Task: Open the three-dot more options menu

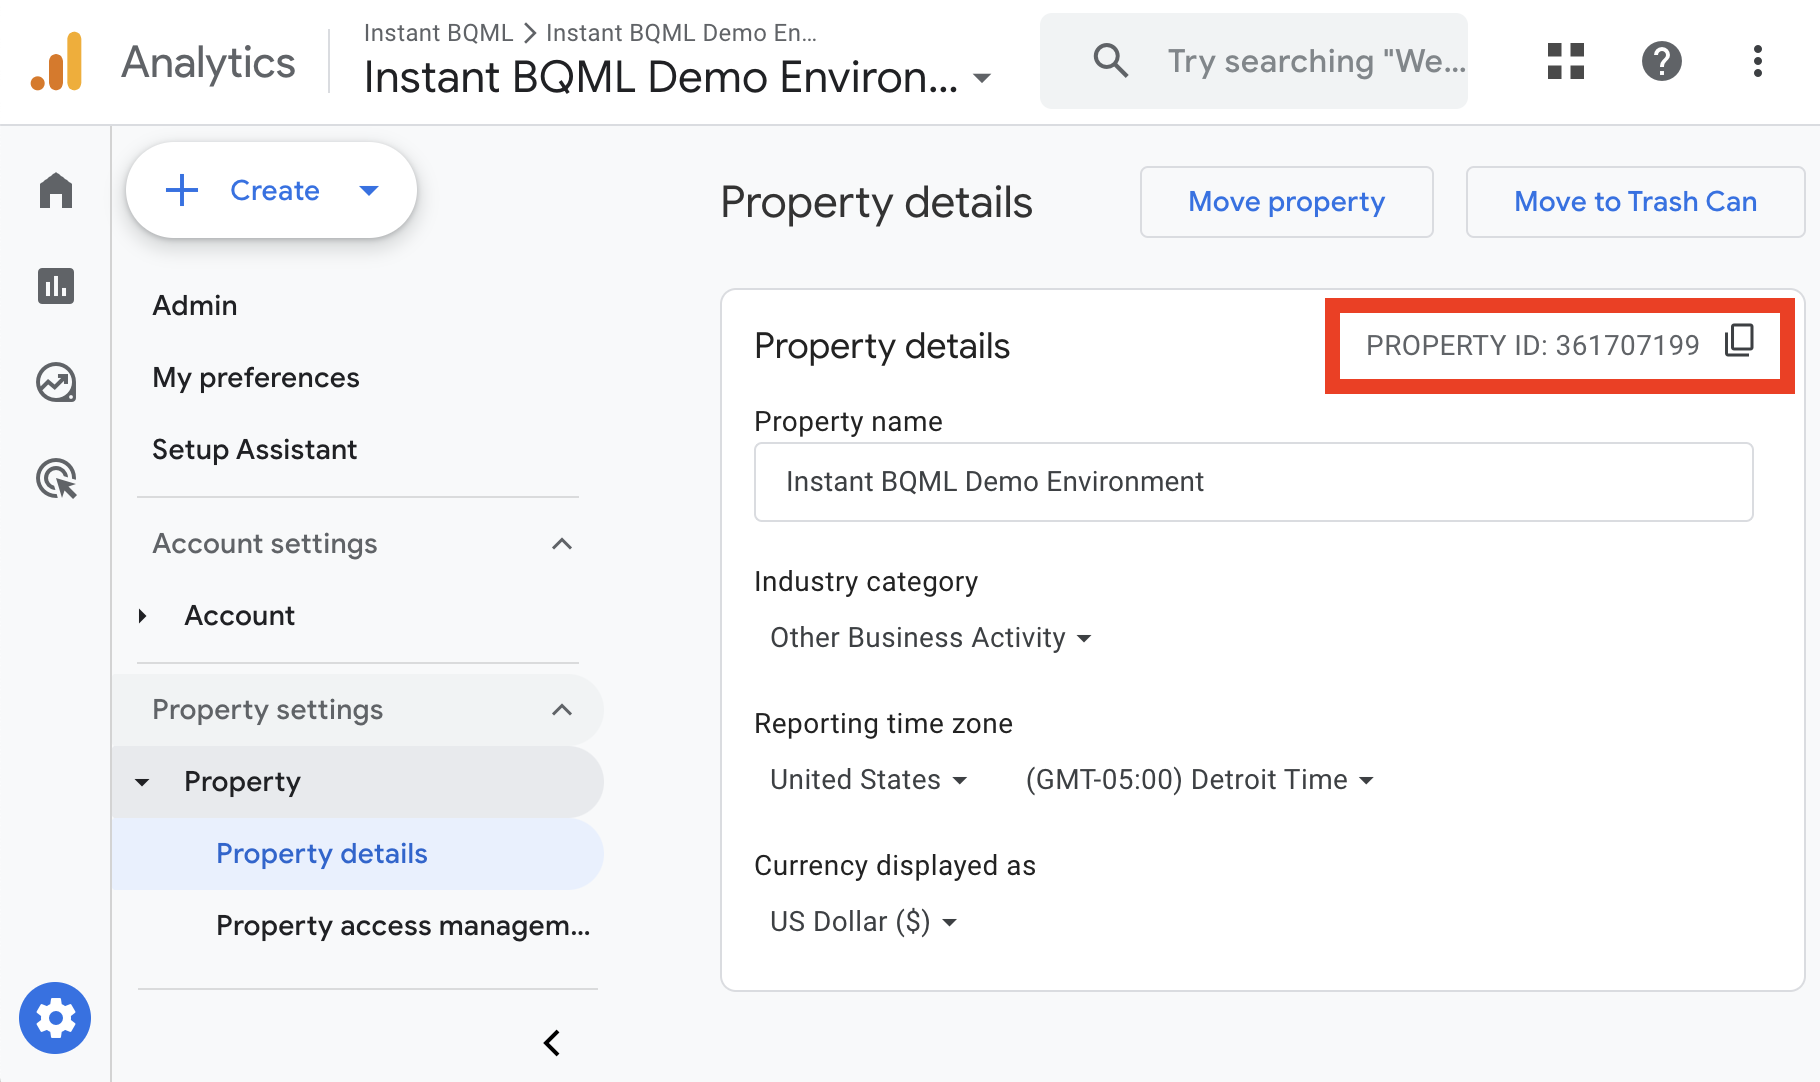Action: pos(1758,61)
